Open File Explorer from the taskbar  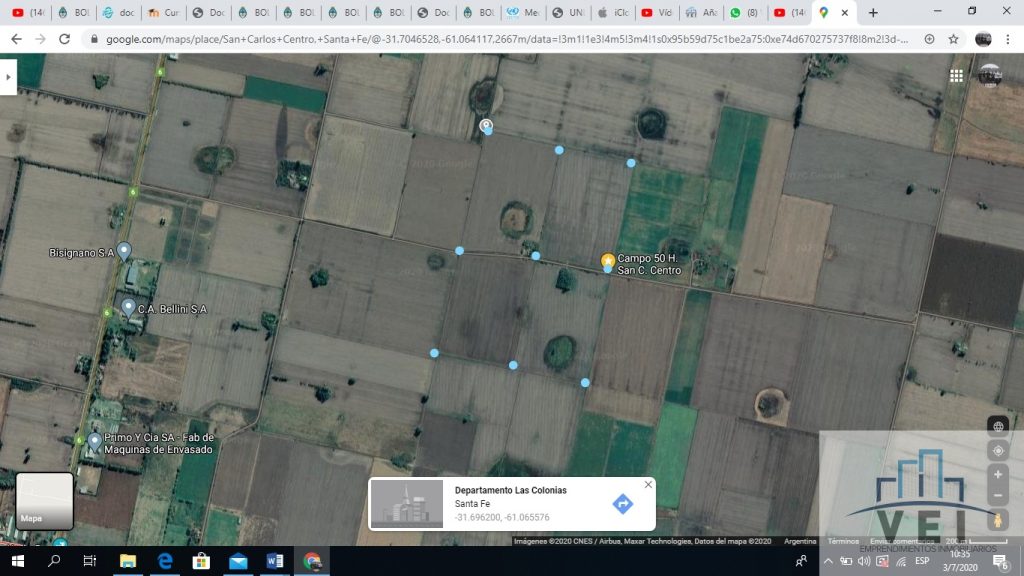point(128,561)
